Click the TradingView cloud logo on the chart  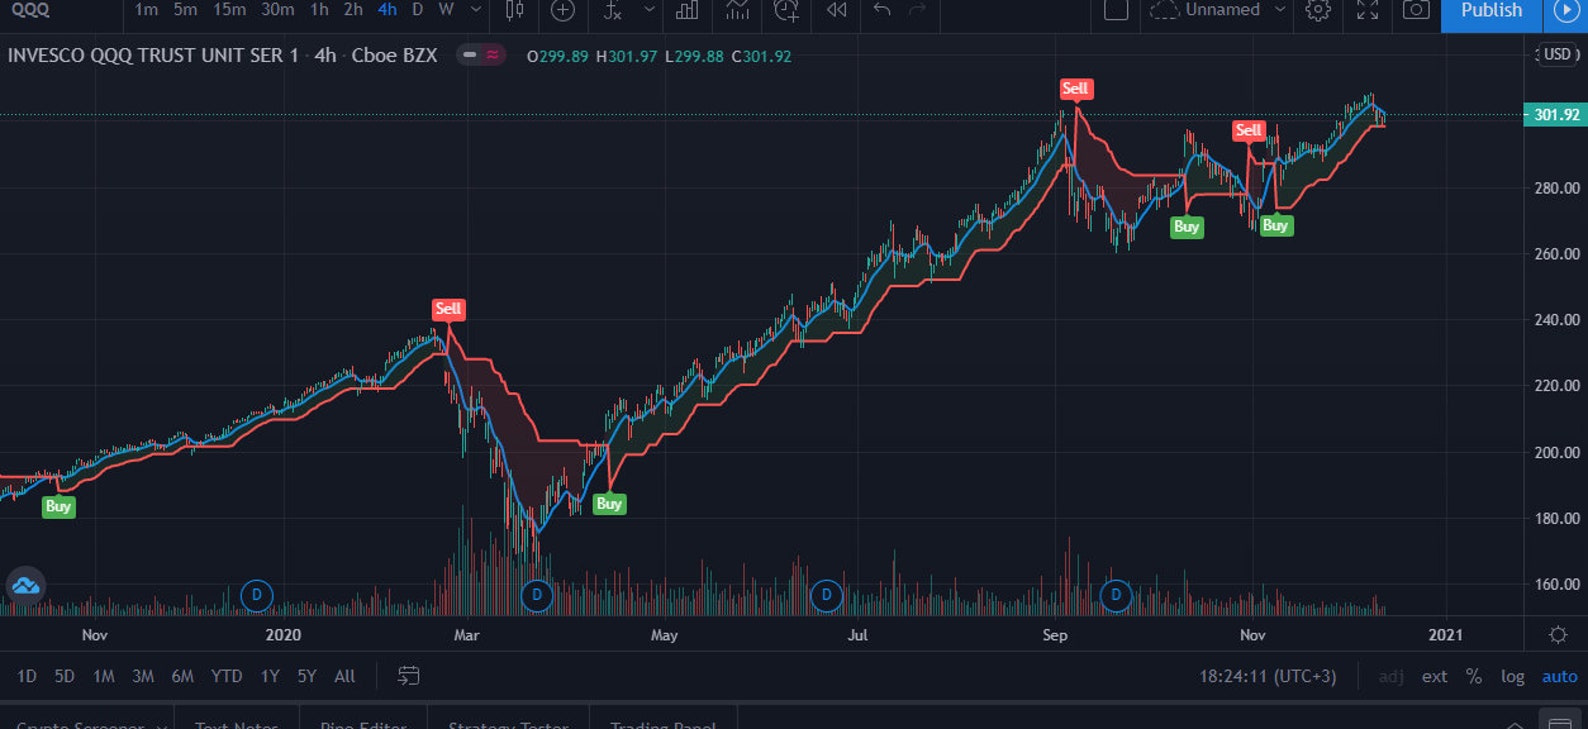click(x=25, y=585)
